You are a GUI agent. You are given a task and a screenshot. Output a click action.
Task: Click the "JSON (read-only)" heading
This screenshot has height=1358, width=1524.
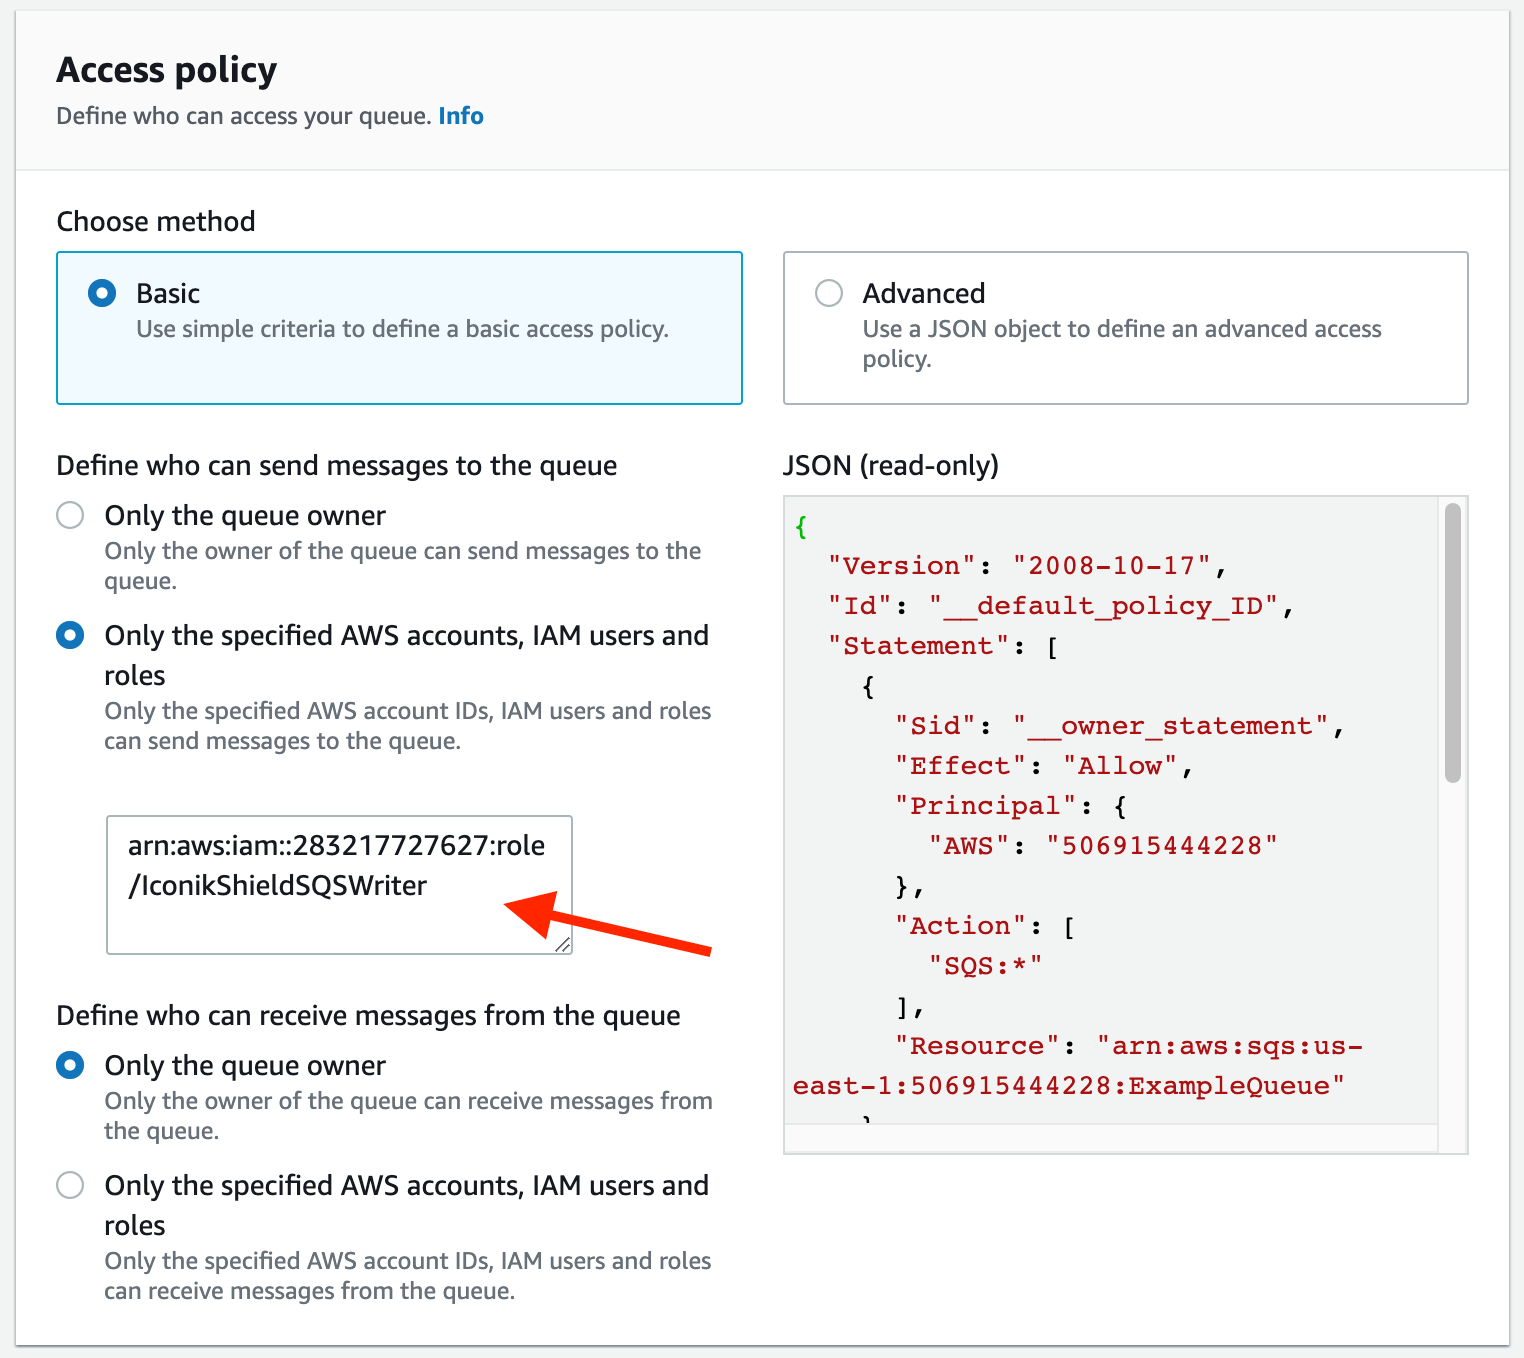pos(890,465)
